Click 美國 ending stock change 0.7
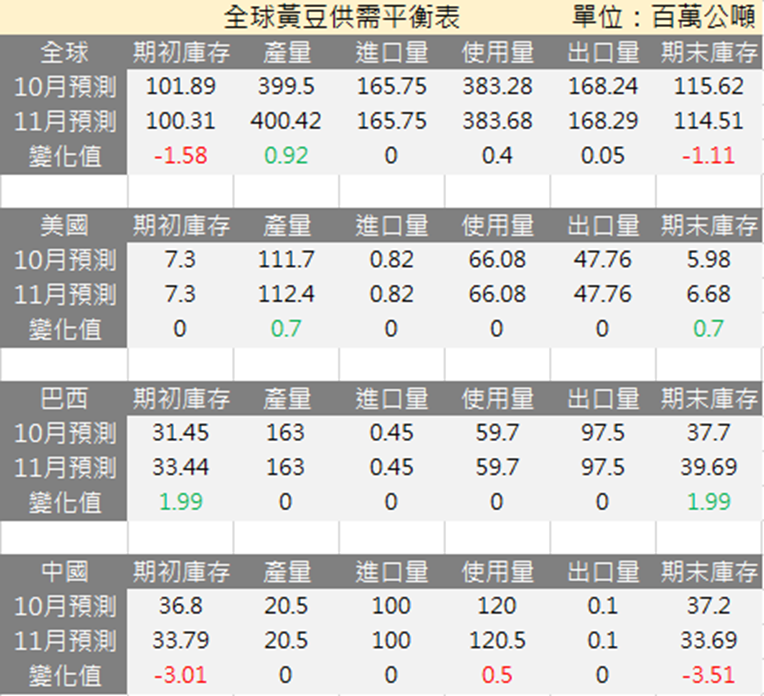Screen dimensions: 764x696 click(708, 329)
